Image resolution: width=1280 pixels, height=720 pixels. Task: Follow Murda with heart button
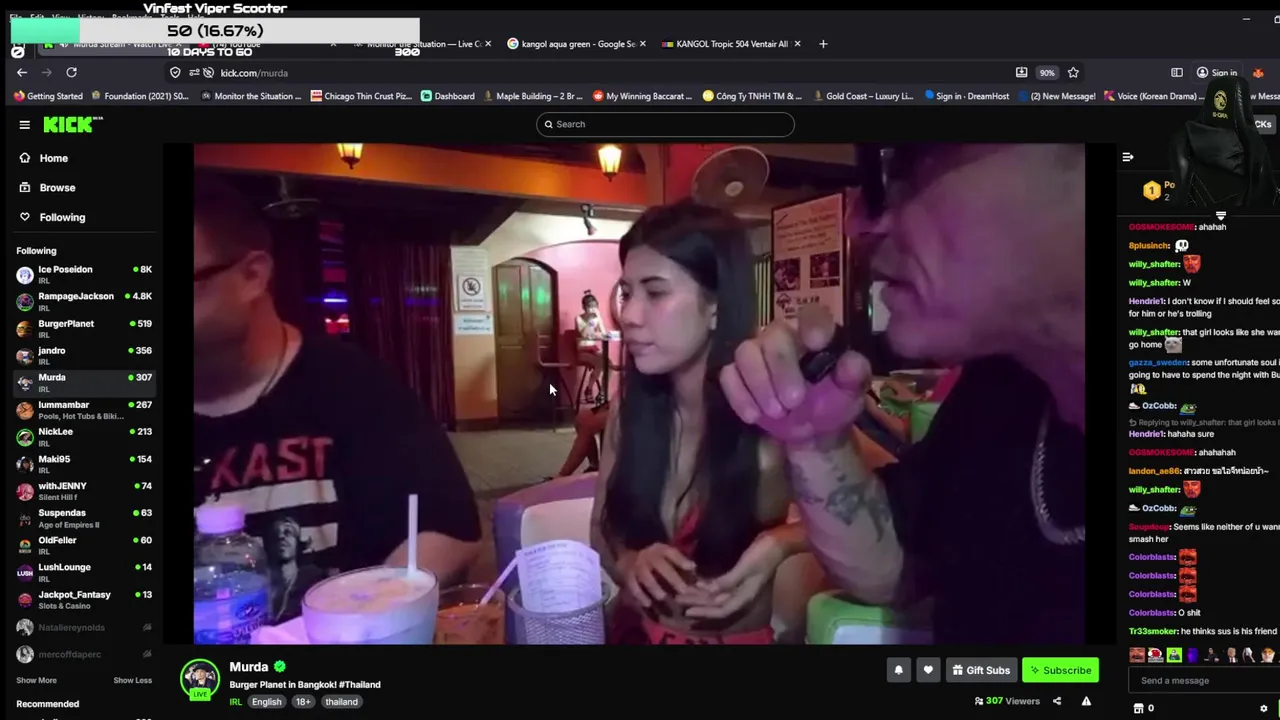point(928,670)
